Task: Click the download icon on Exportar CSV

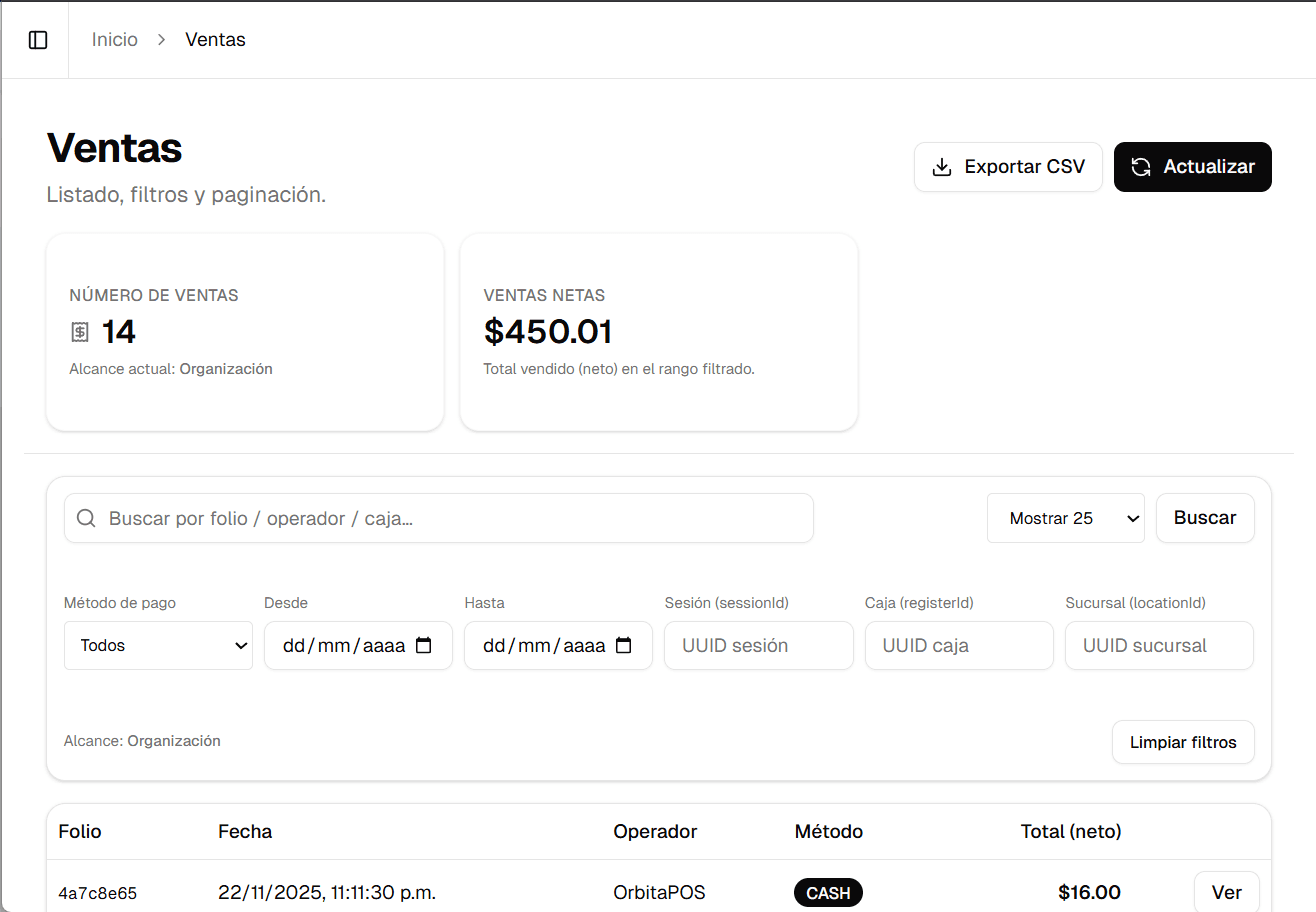Action: (x=941, y=167)
